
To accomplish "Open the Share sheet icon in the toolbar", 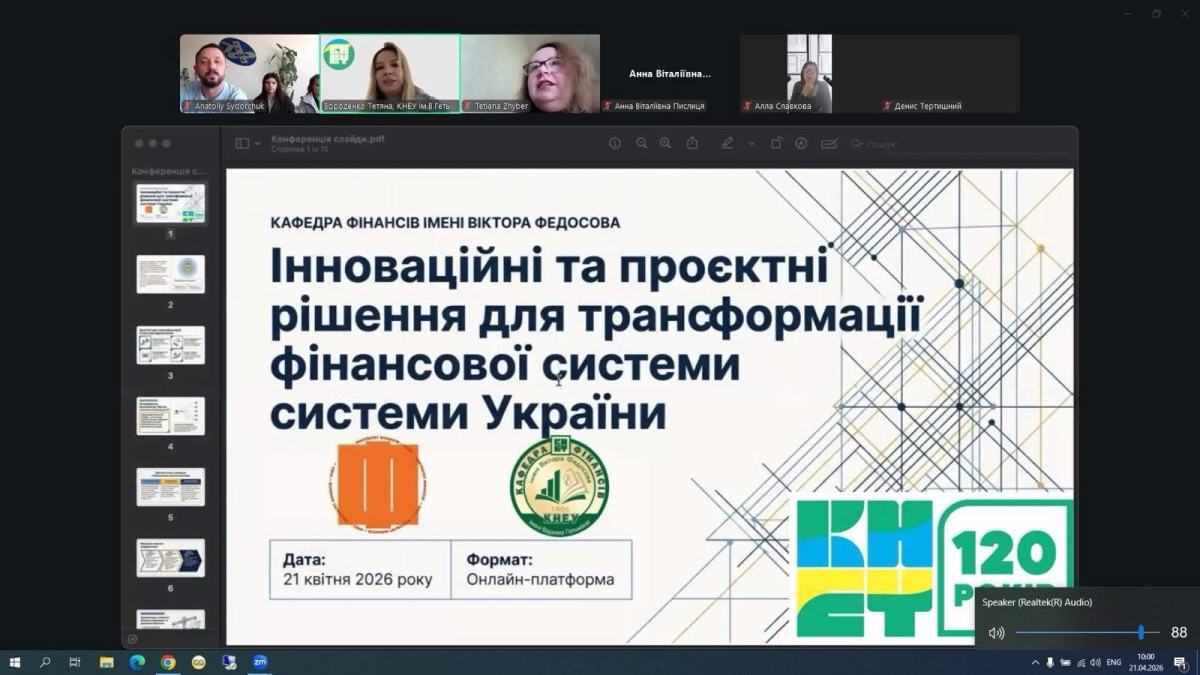I will [x=693, y=143].
